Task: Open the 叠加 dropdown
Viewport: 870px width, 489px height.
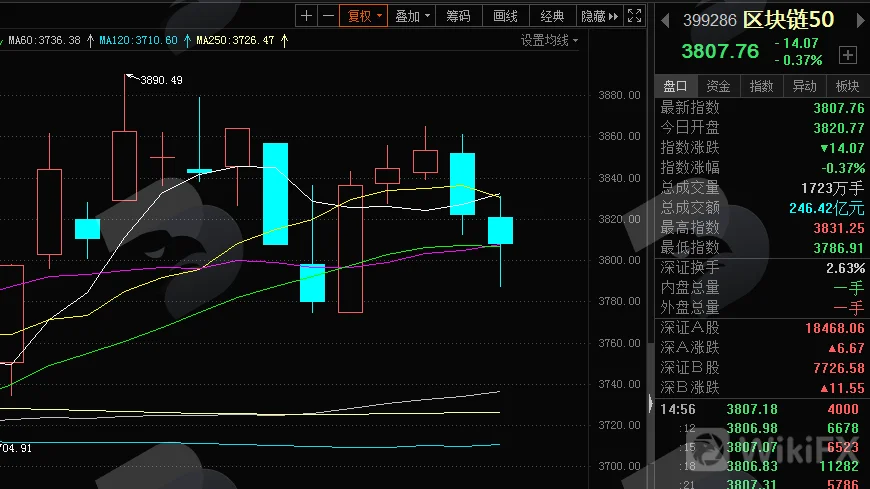Action: [x=412, y=16]
